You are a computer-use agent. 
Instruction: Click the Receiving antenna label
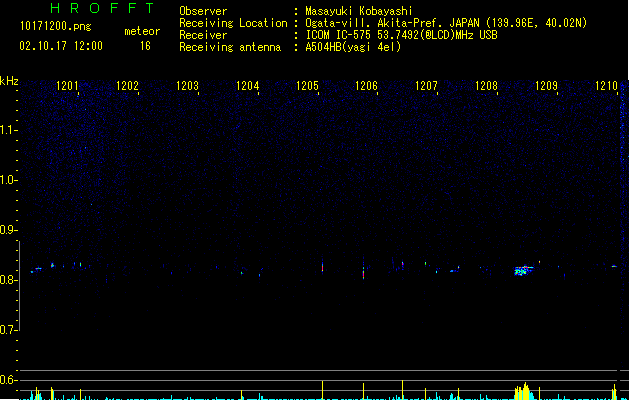point(230,47)
